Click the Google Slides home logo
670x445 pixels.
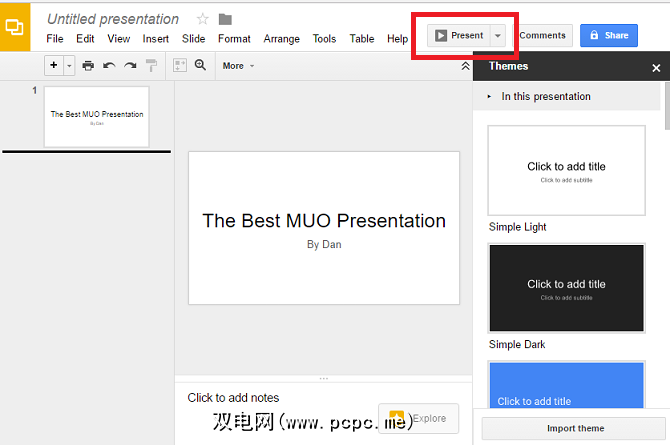15,27
